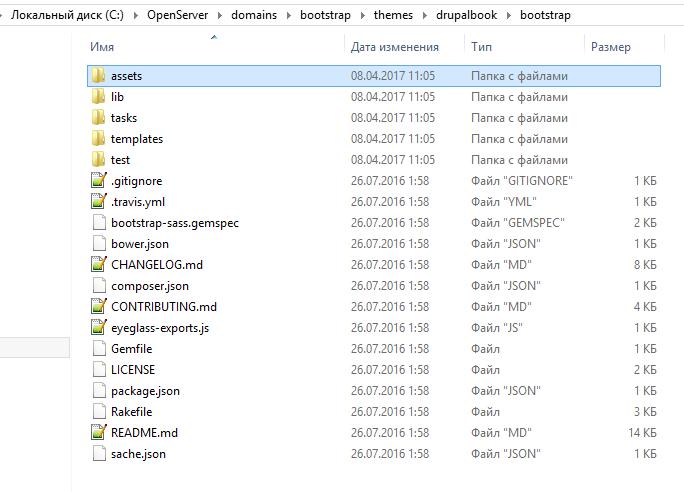Viewport: 684px width, 492px height.
Task: Click the date of the assets folder
Action: (393, 75)
